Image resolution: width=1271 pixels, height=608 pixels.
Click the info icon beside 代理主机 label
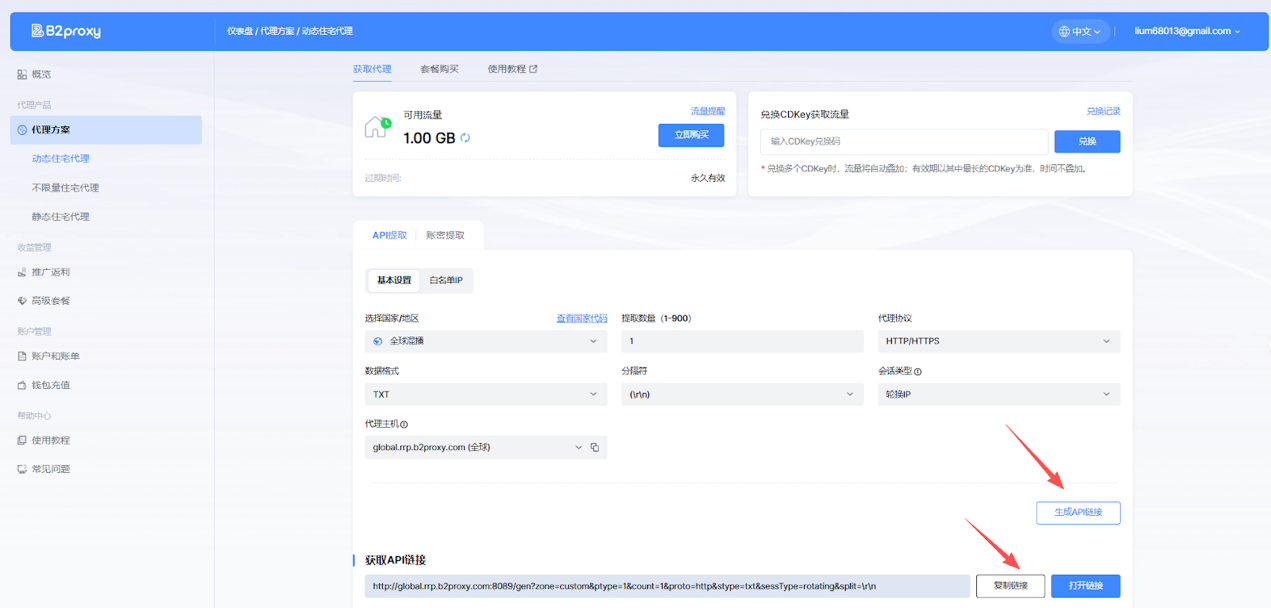(404, 425)
